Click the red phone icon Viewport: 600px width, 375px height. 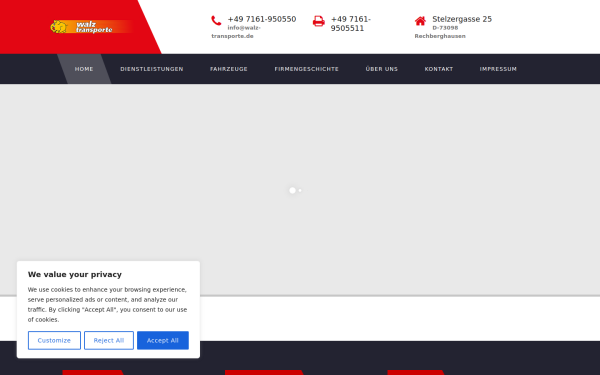pos(216,21)
